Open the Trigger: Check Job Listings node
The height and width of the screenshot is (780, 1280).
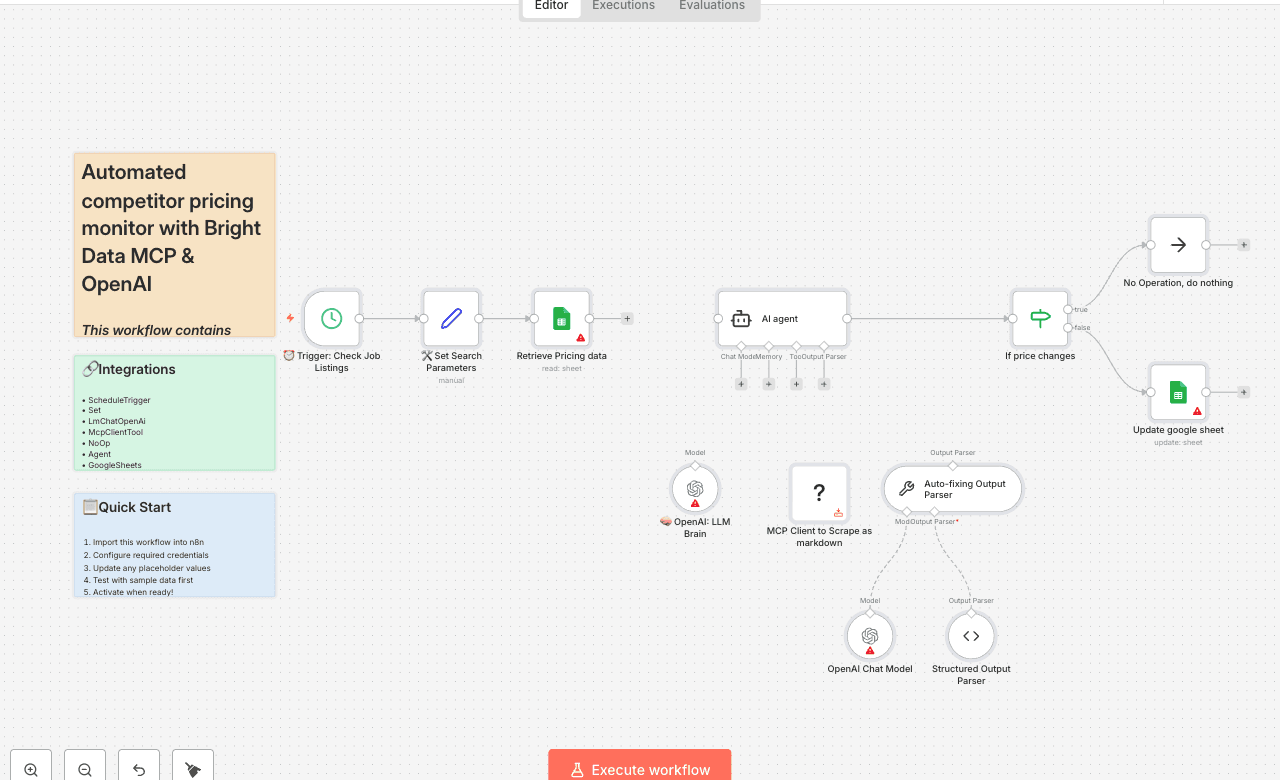331,317
